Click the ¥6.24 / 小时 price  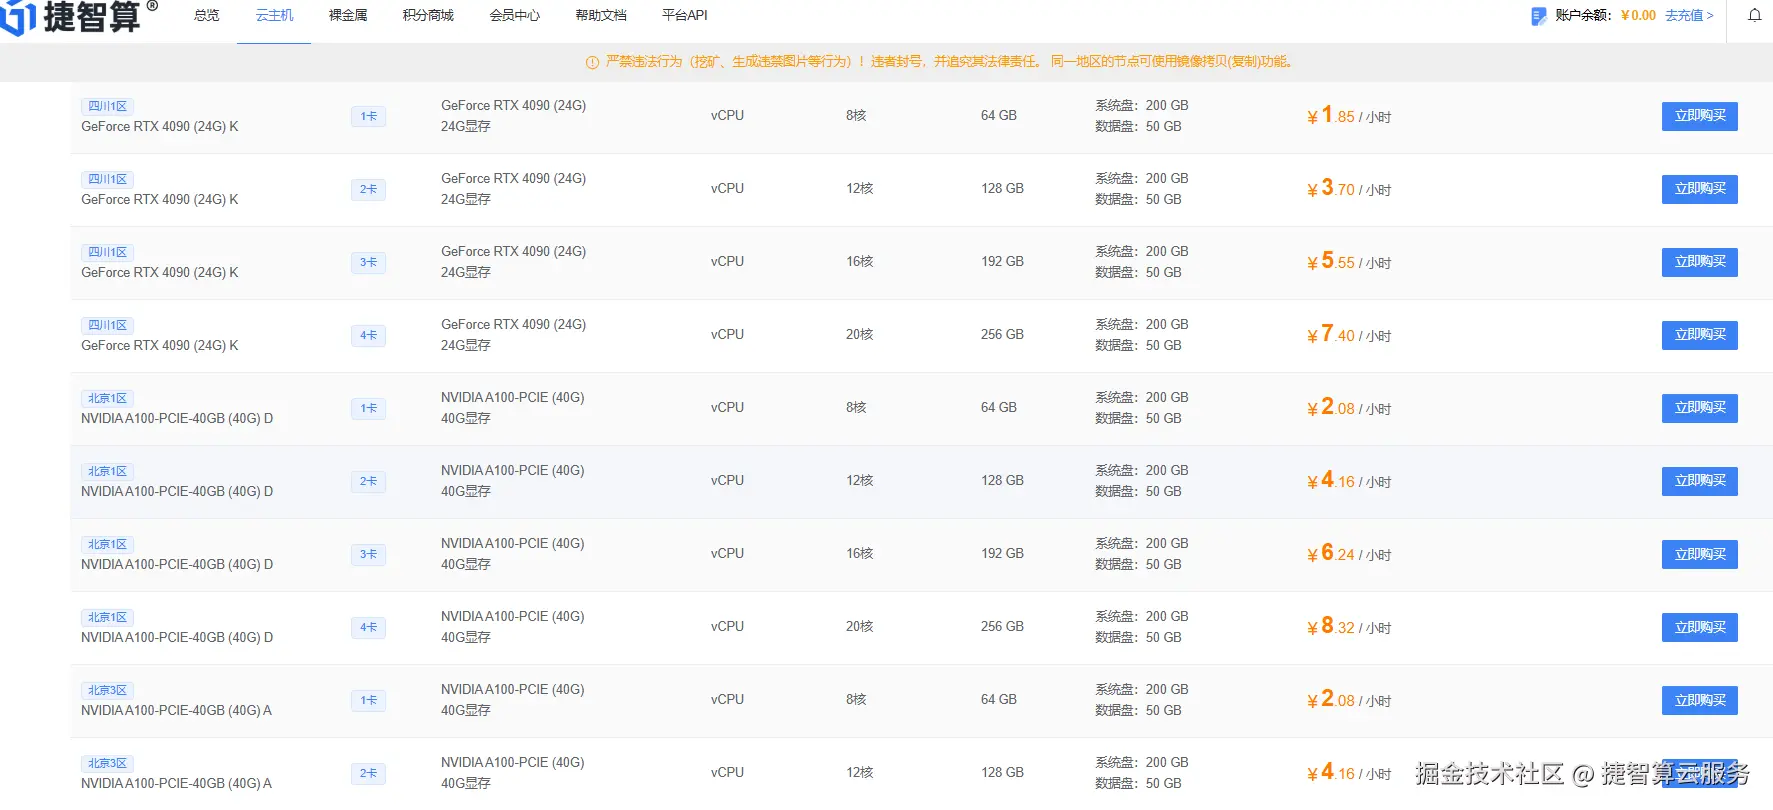point(1349,554)
